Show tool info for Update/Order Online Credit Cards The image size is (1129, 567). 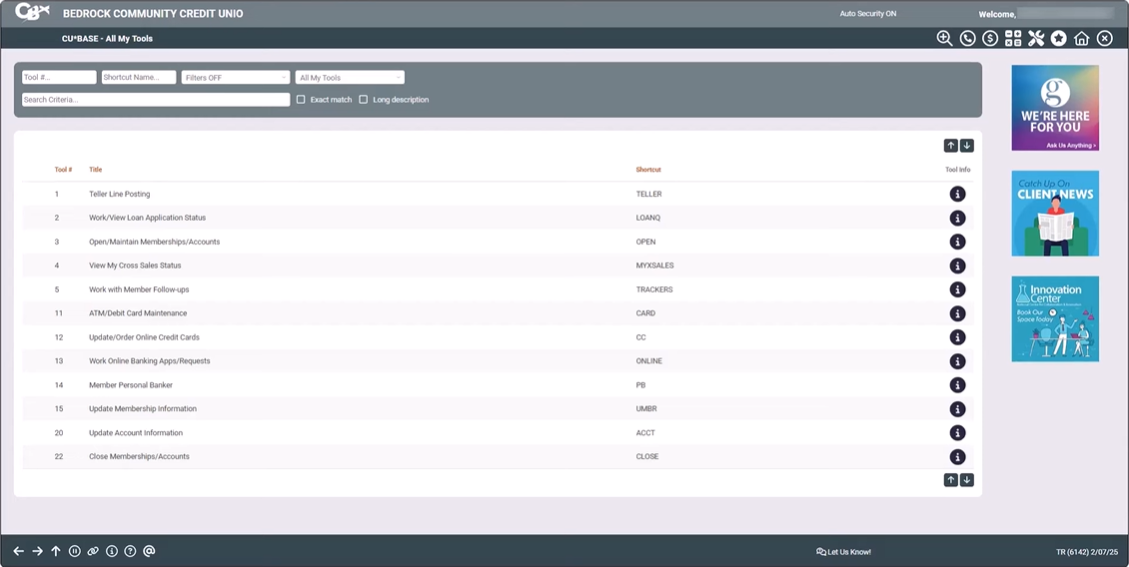click(957, 337)
